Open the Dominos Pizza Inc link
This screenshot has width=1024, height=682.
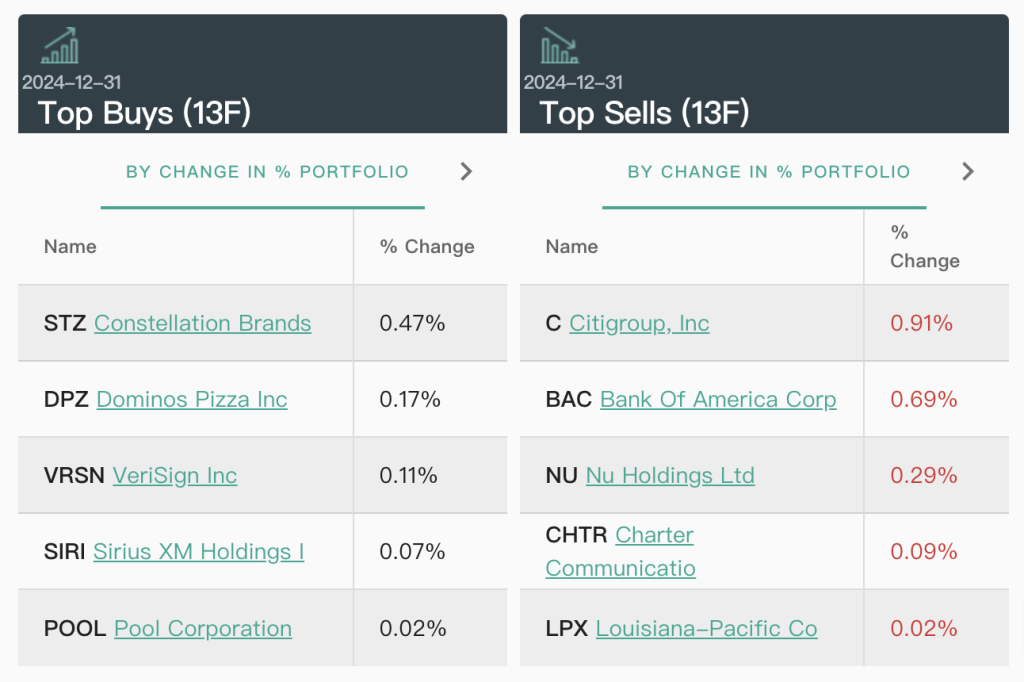pos(192,399)
